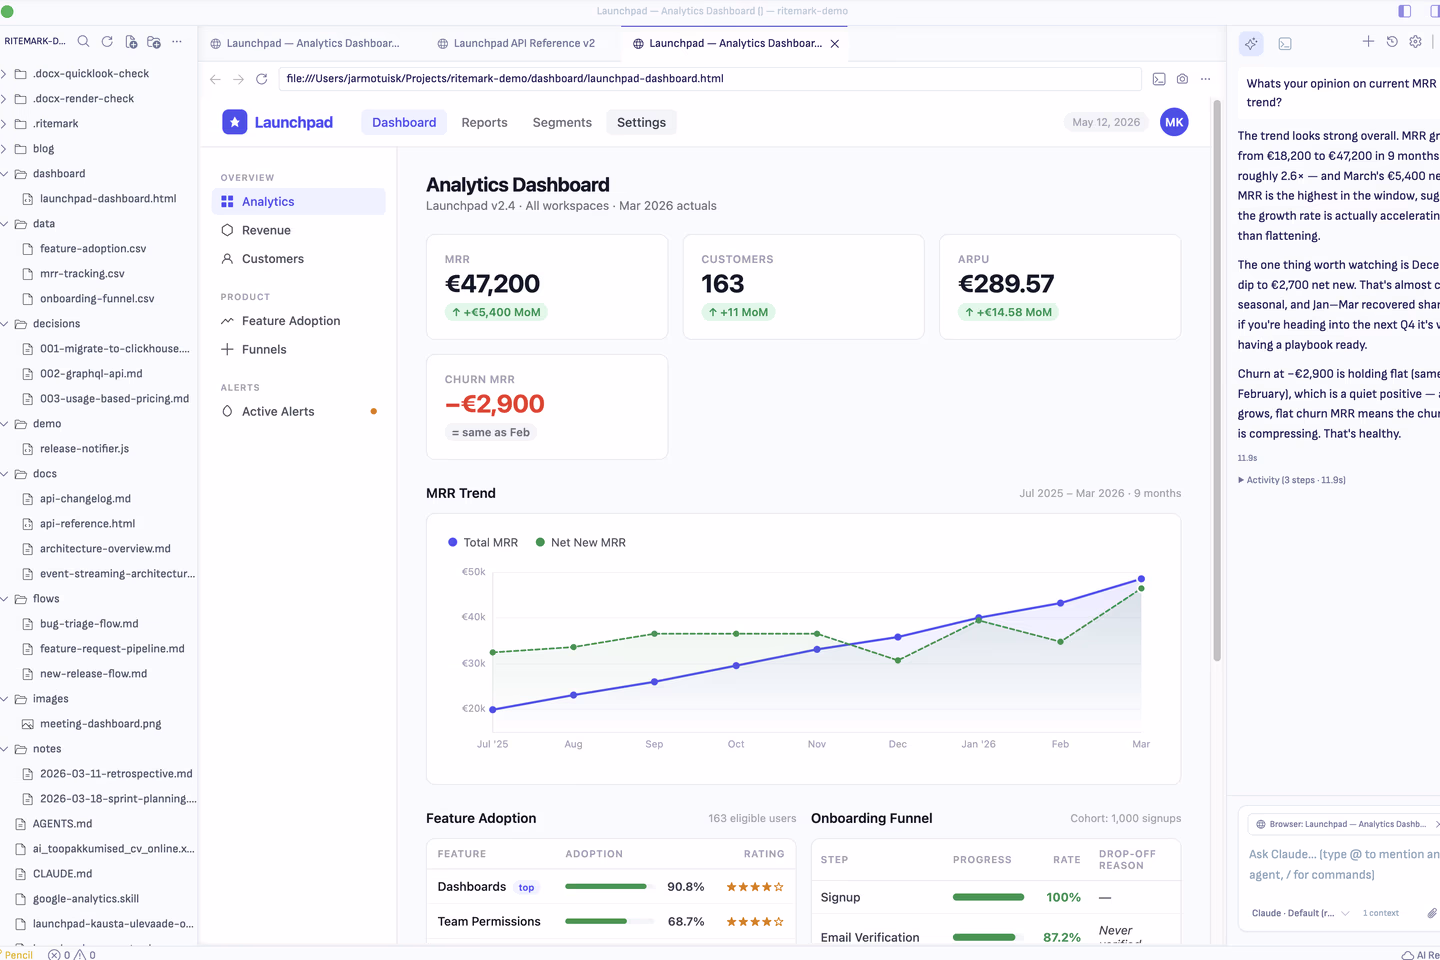
Task: Close the active Analytics Dashboard tab
Action: [835, 44]
